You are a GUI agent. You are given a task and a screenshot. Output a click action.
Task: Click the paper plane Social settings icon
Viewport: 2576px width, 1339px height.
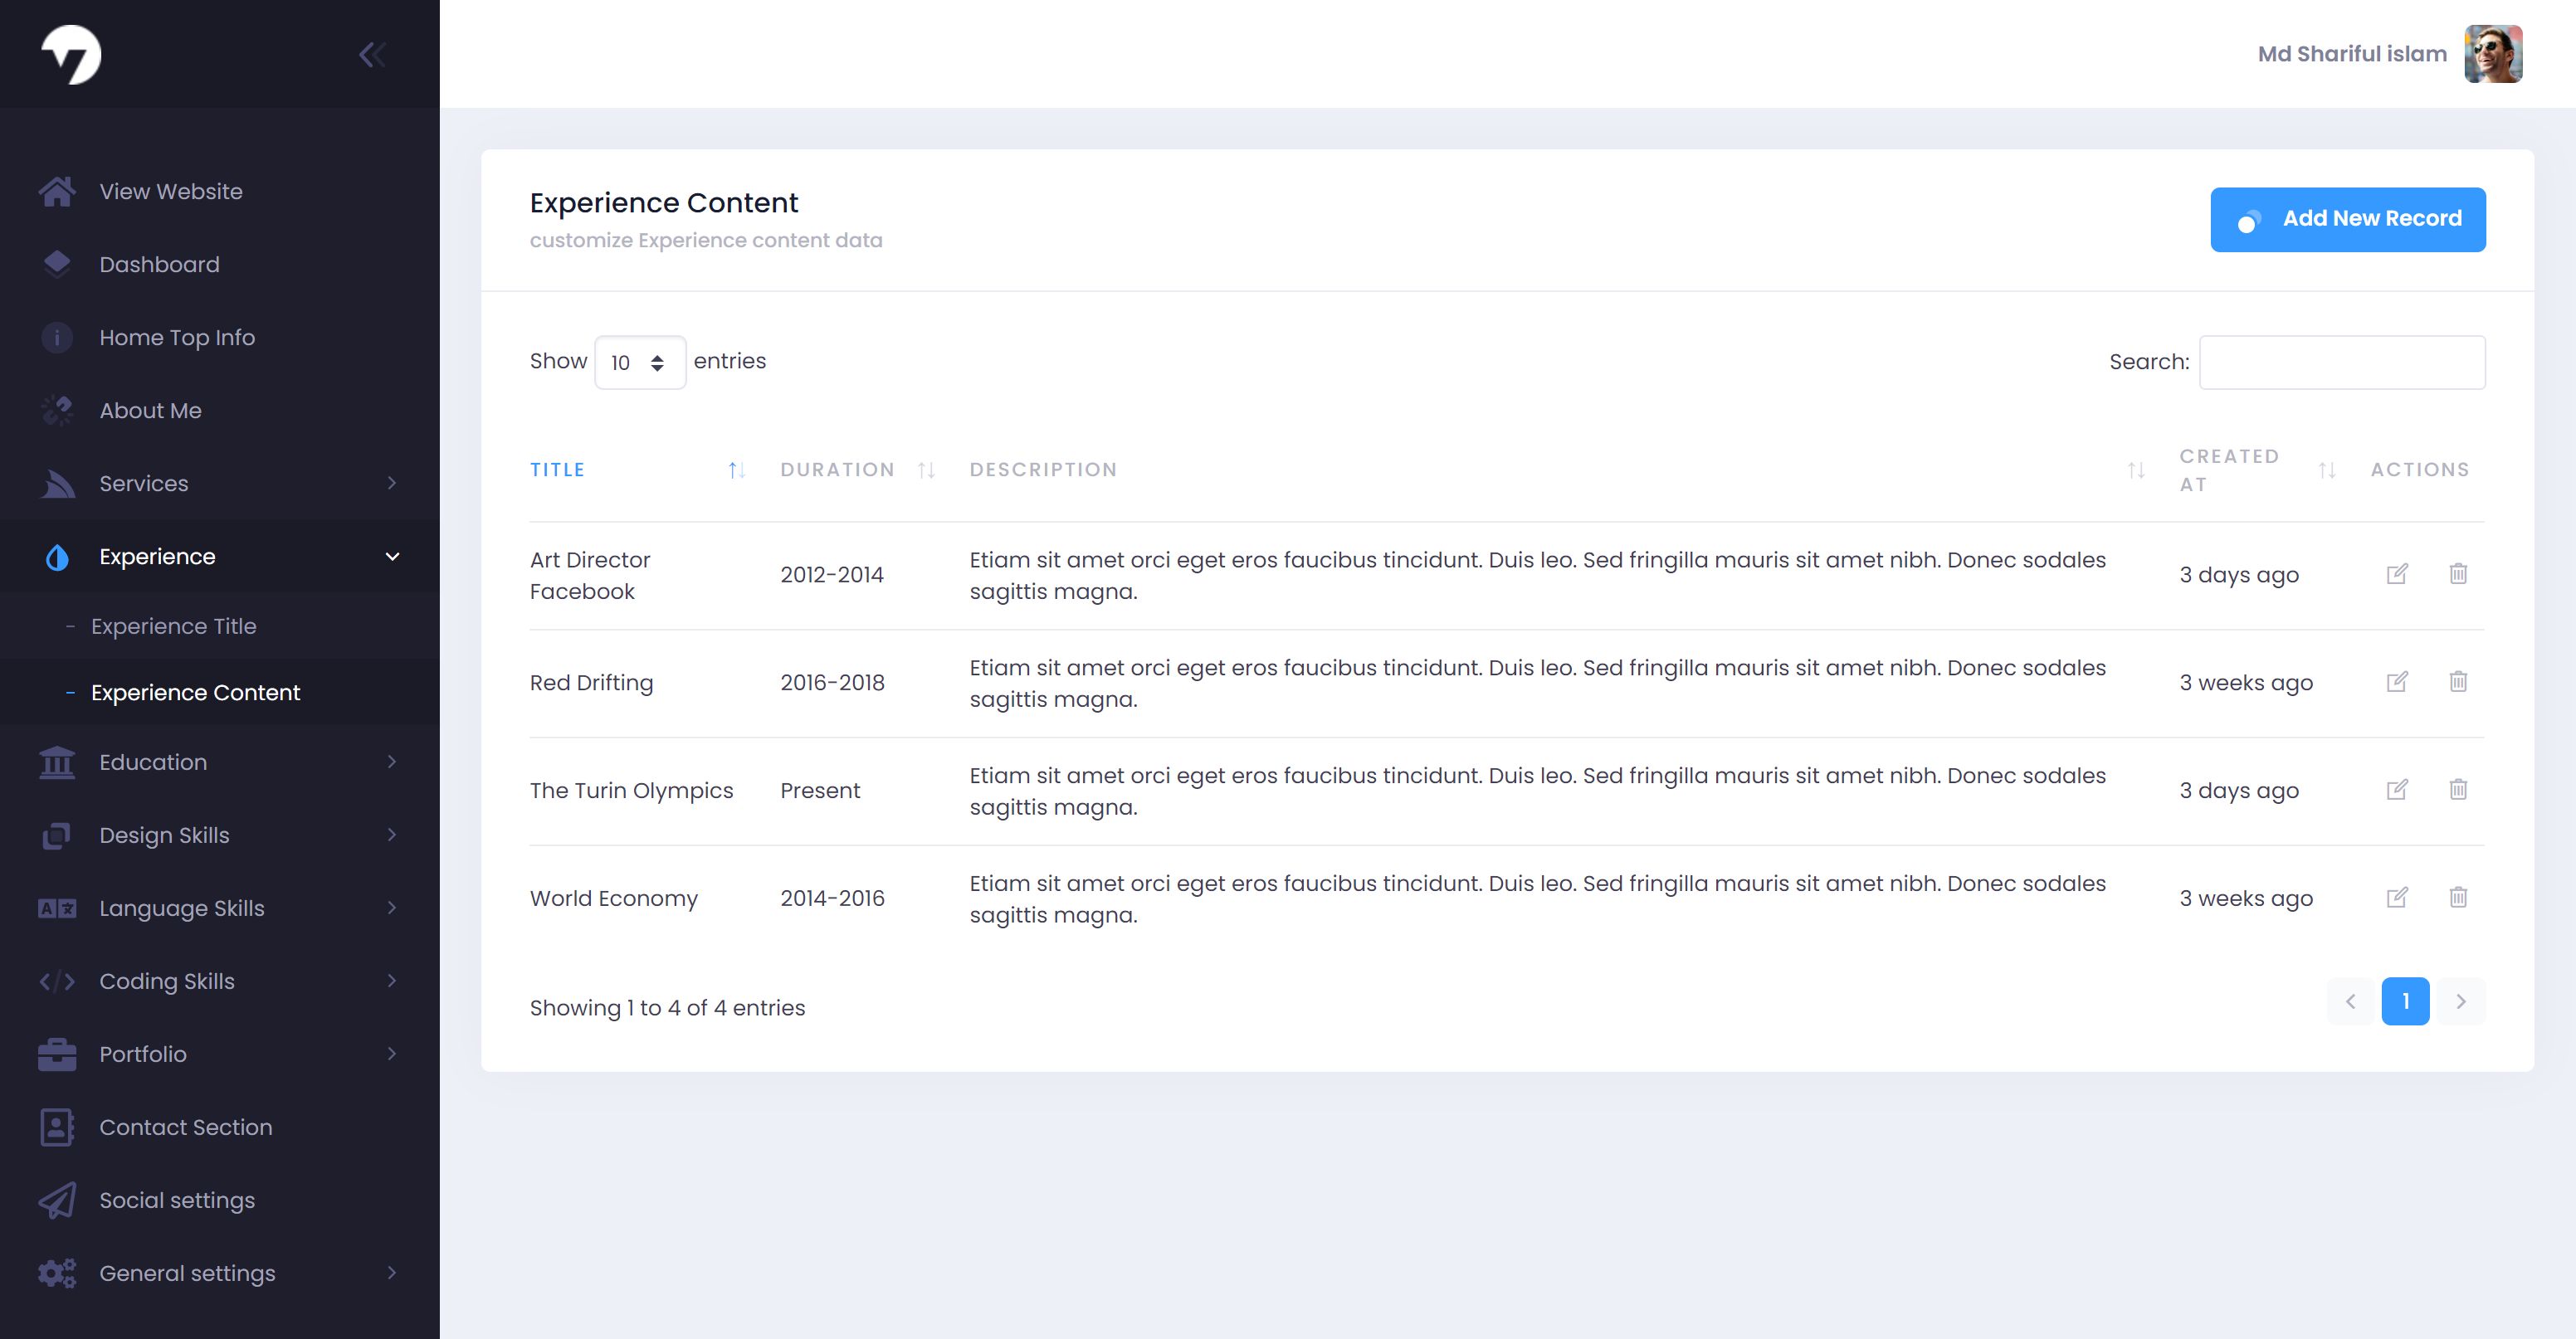(x=57, y=1200)
